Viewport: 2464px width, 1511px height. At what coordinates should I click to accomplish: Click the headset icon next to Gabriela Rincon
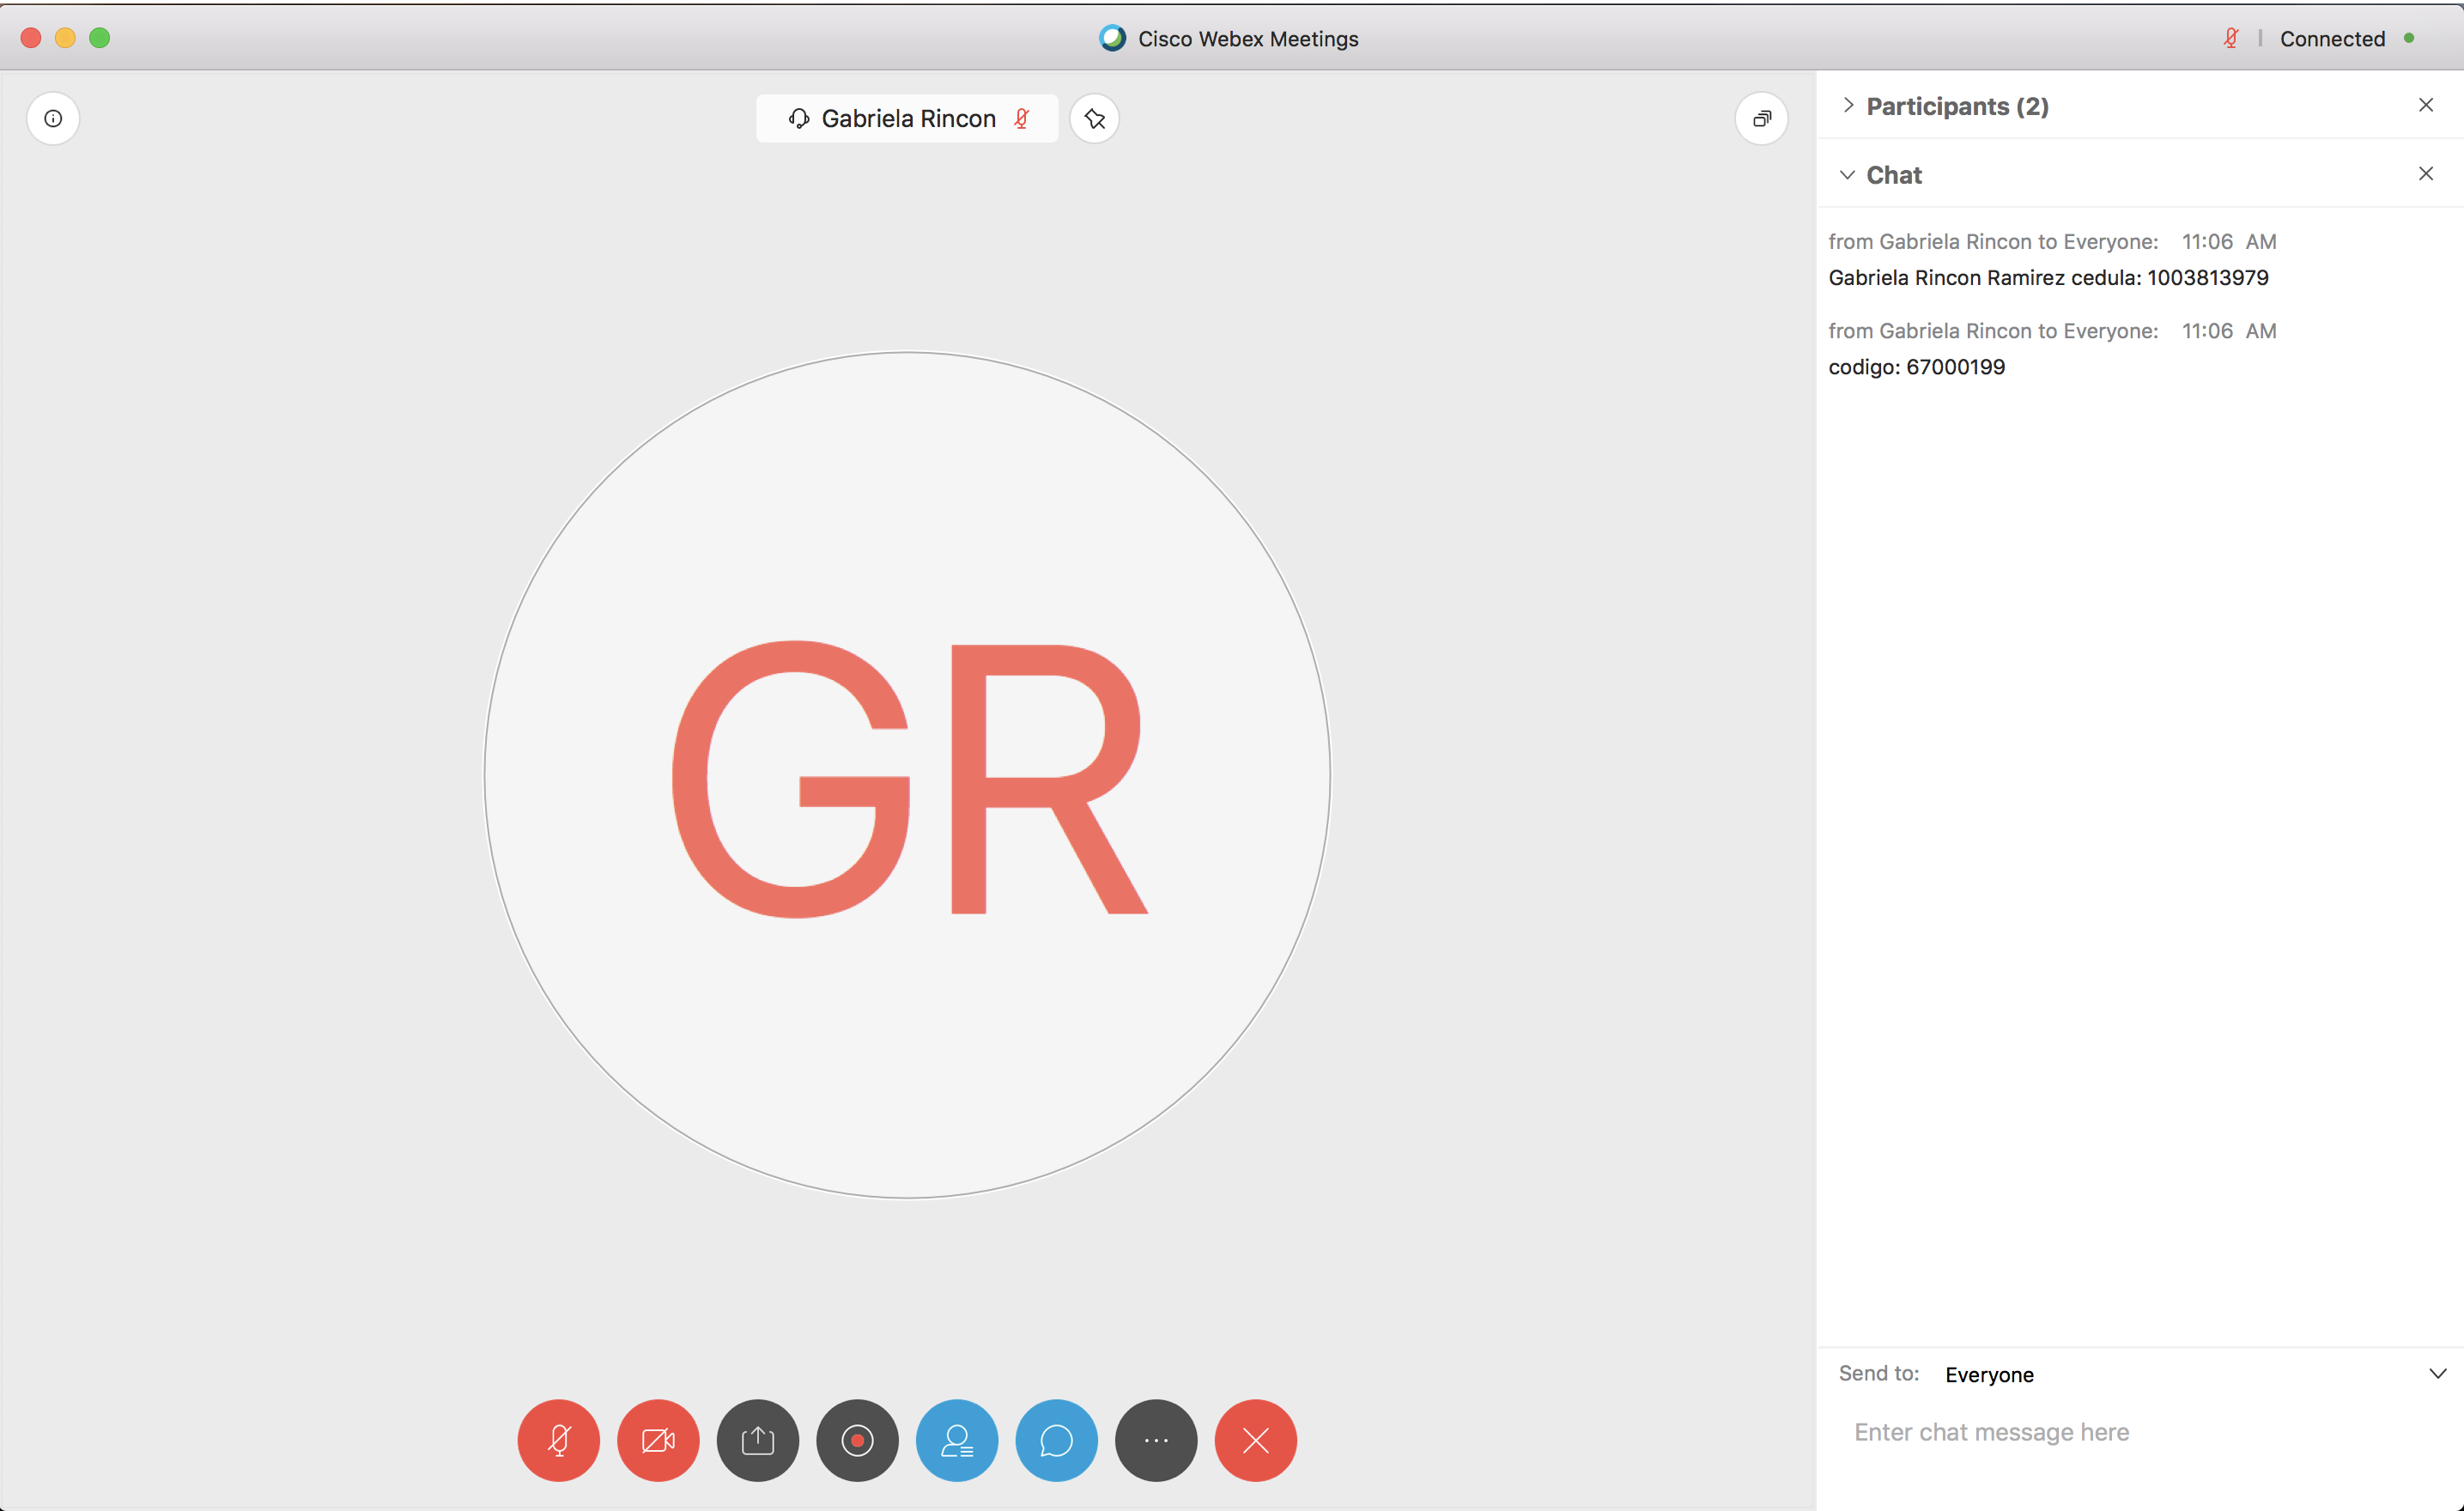pyautogui.click(x=799, y=119)
